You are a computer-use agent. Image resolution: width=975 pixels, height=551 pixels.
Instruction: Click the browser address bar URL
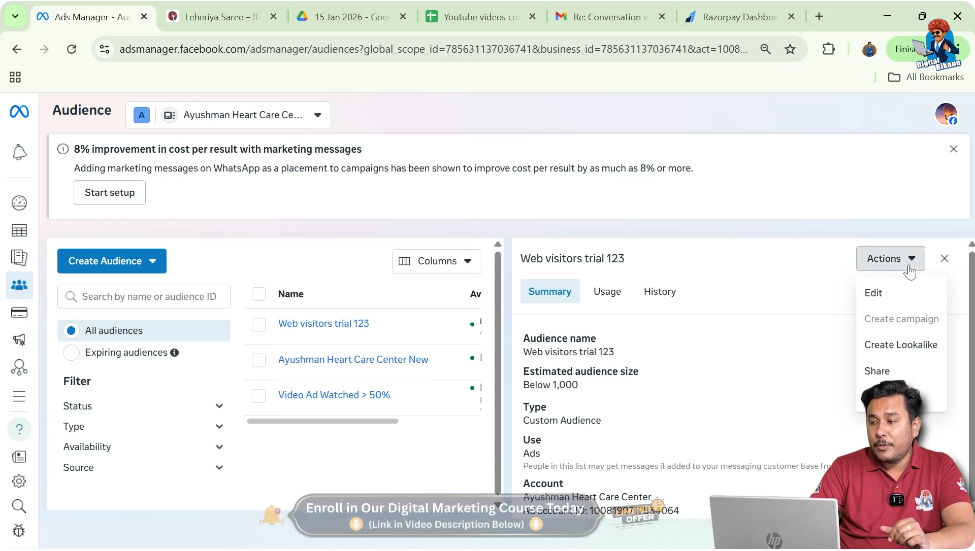[x=433, y=49]
